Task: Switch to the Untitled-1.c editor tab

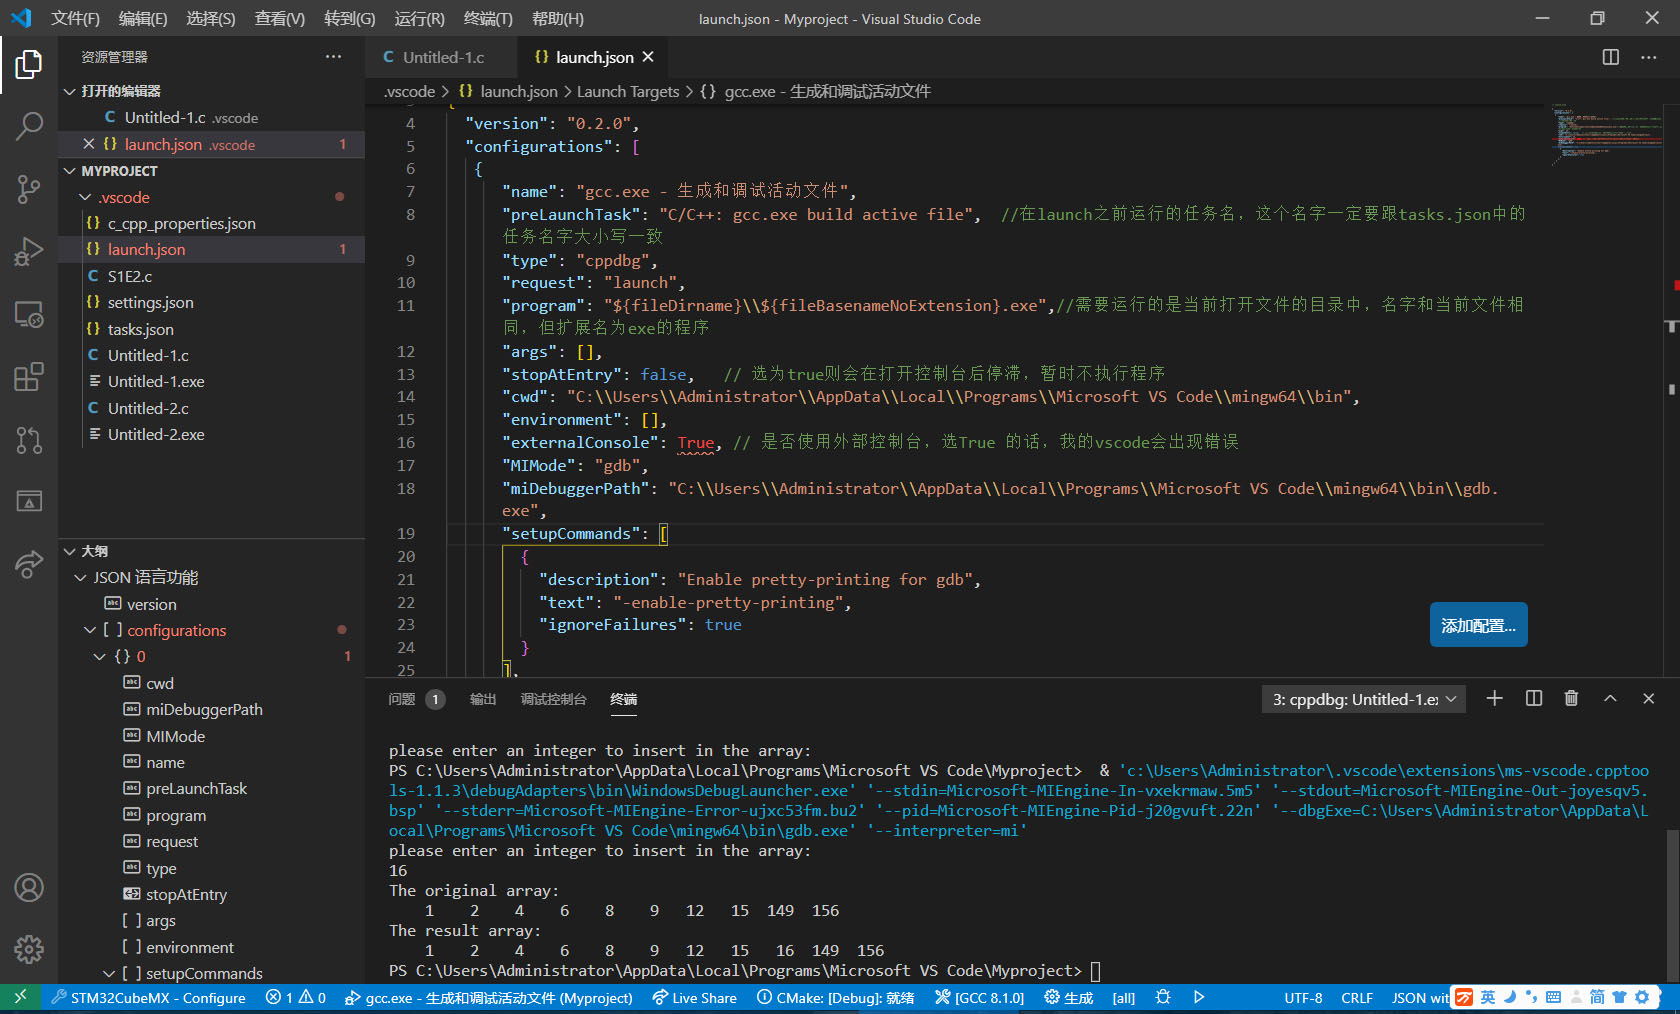Action: coord(441,57)
